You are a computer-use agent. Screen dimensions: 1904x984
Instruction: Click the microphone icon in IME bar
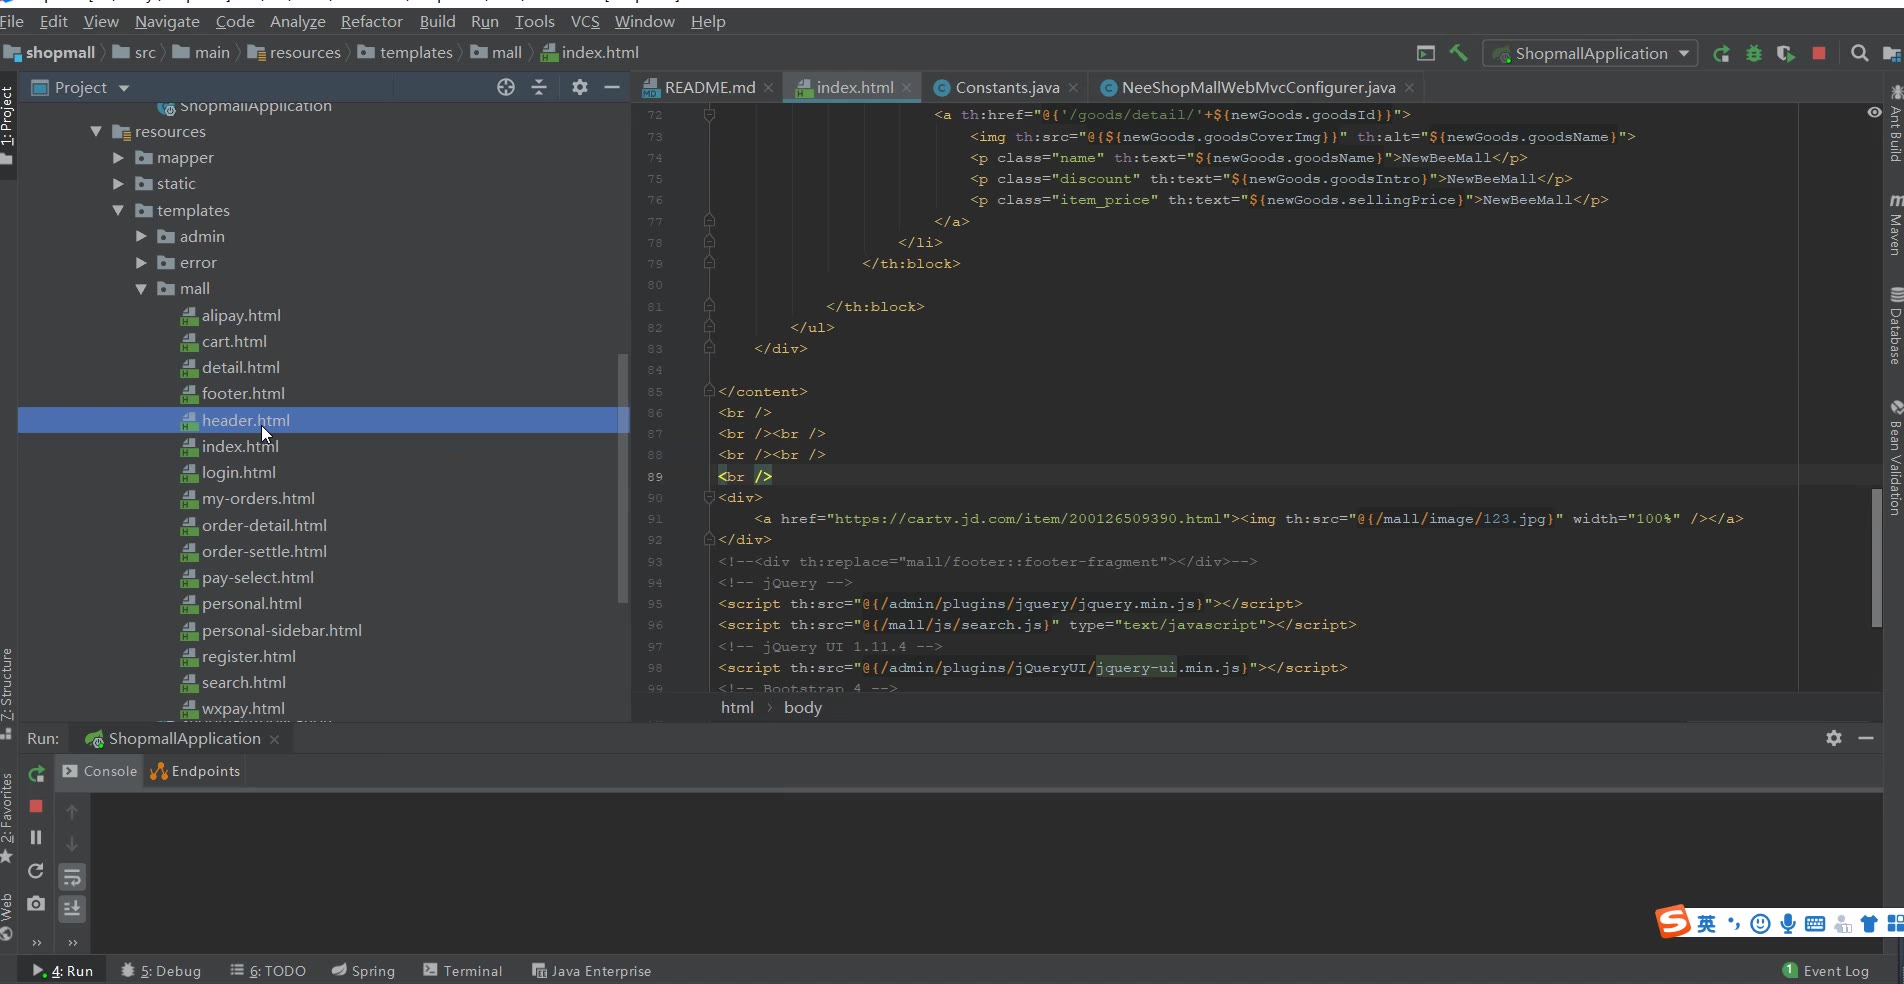point(1788,923)
